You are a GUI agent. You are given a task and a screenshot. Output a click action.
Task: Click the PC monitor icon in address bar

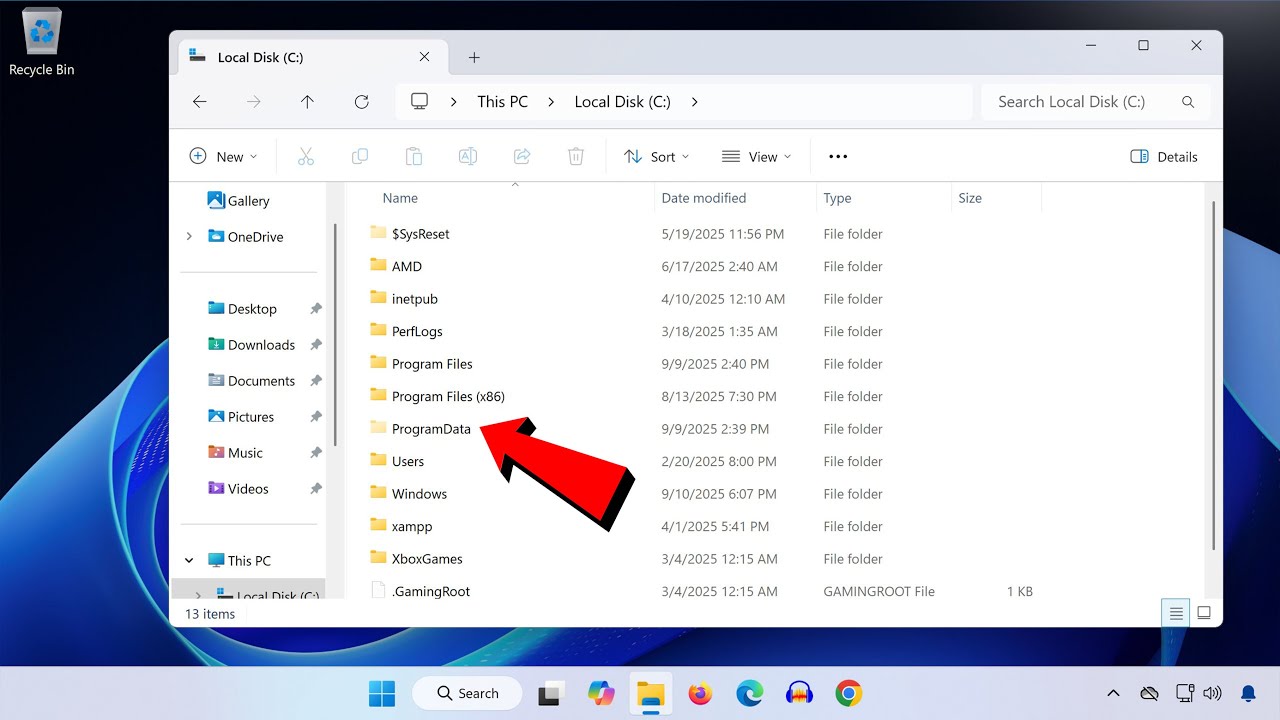[420, 102]
